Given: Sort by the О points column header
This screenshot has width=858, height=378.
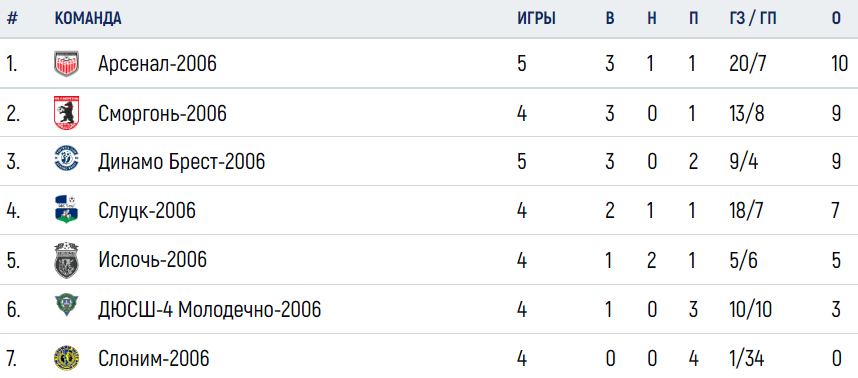Looking at the screenshot, I should tap(836, 19).
